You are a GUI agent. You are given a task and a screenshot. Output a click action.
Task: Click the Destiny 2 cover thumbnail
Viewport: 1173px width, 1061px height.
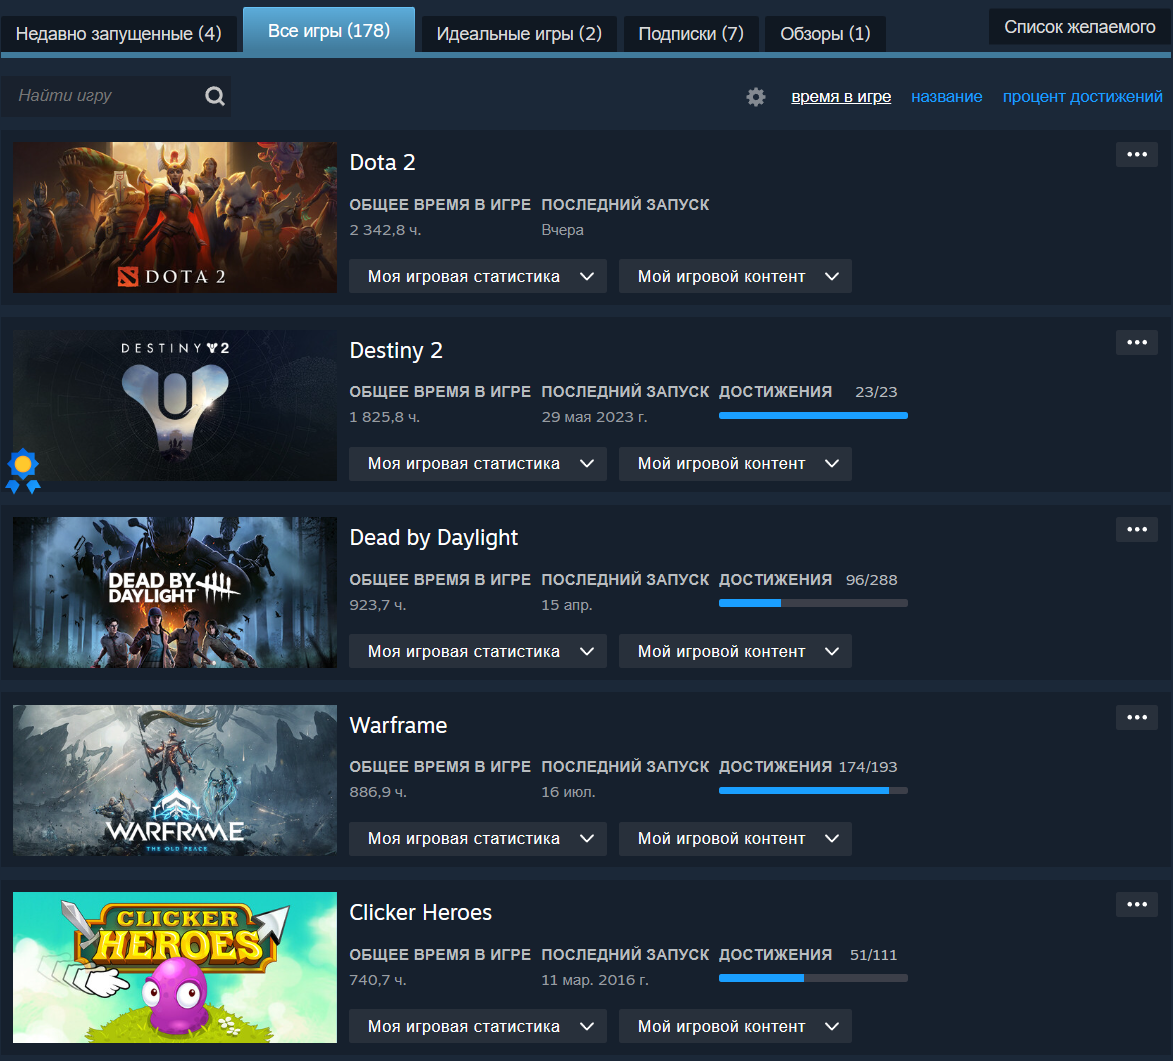pyautogui.click(x=175, y=405)
